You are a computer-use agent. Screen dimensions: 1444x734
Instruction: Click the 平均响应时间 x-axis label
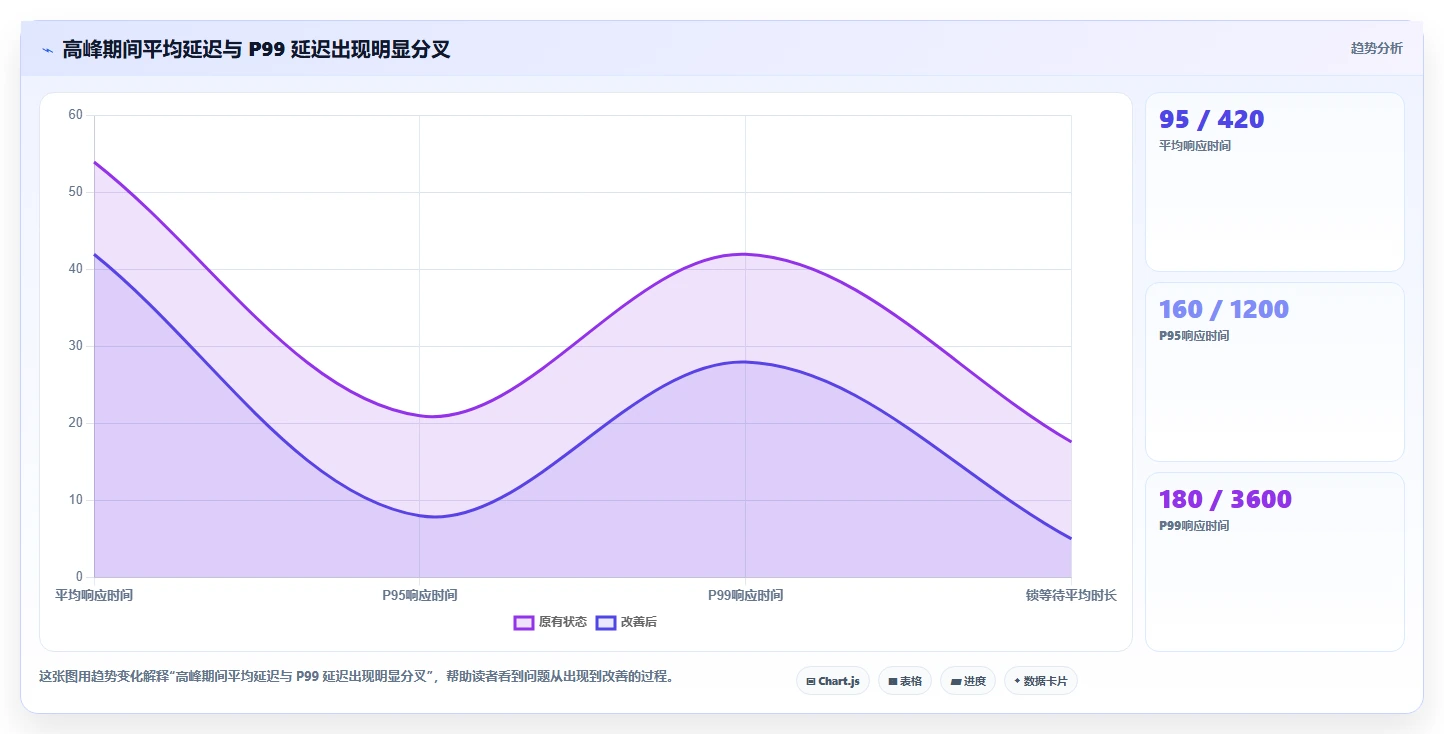(x=94, y=595)
